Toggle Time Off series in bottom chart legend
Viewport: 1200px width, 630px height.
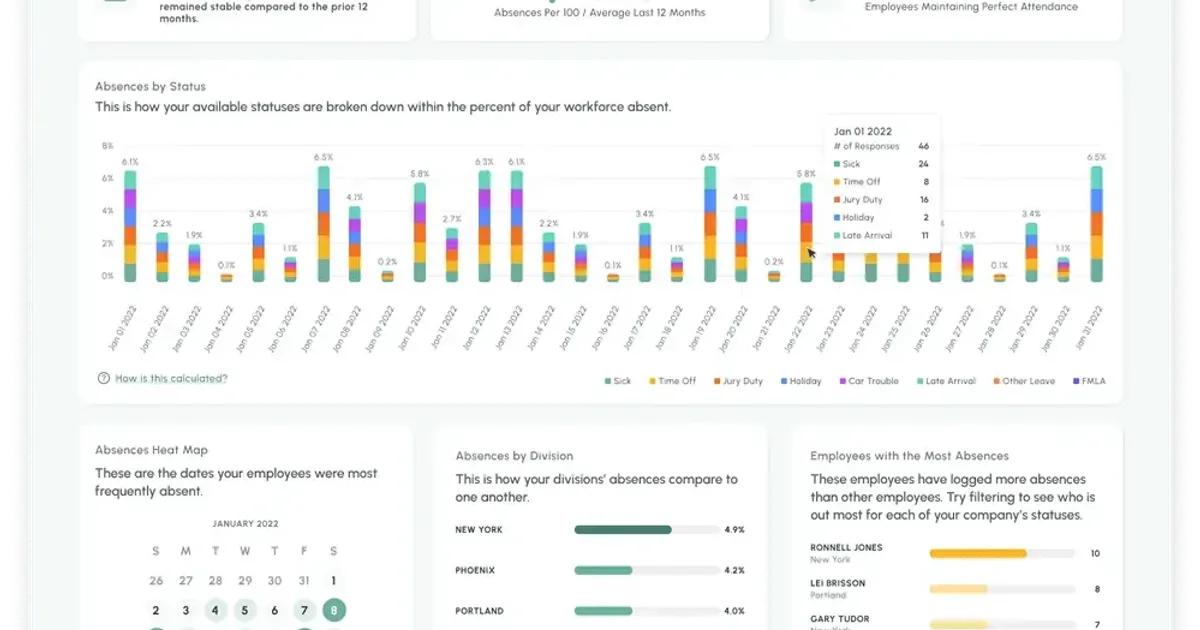tap(672, 381)
